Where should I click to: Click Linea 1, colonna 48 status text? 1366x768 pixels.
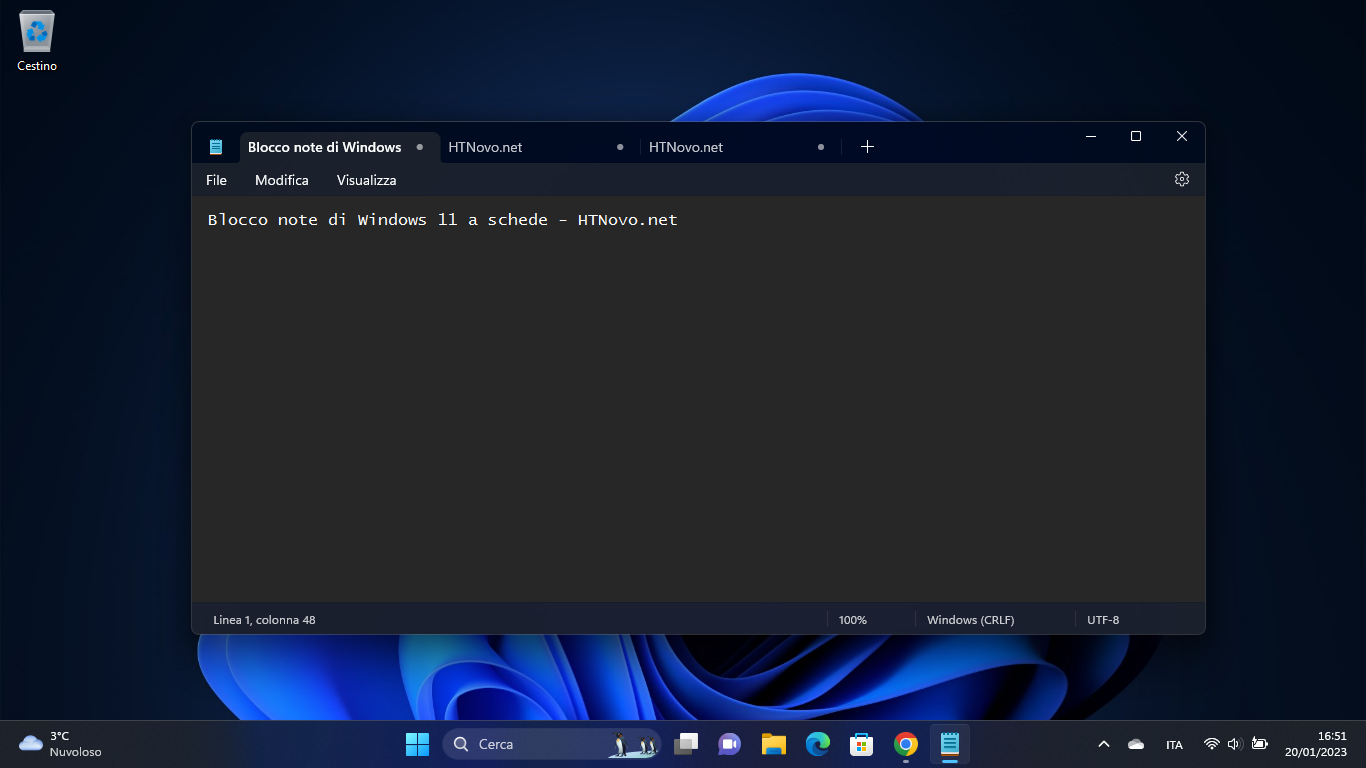click(x=264, y=620)
